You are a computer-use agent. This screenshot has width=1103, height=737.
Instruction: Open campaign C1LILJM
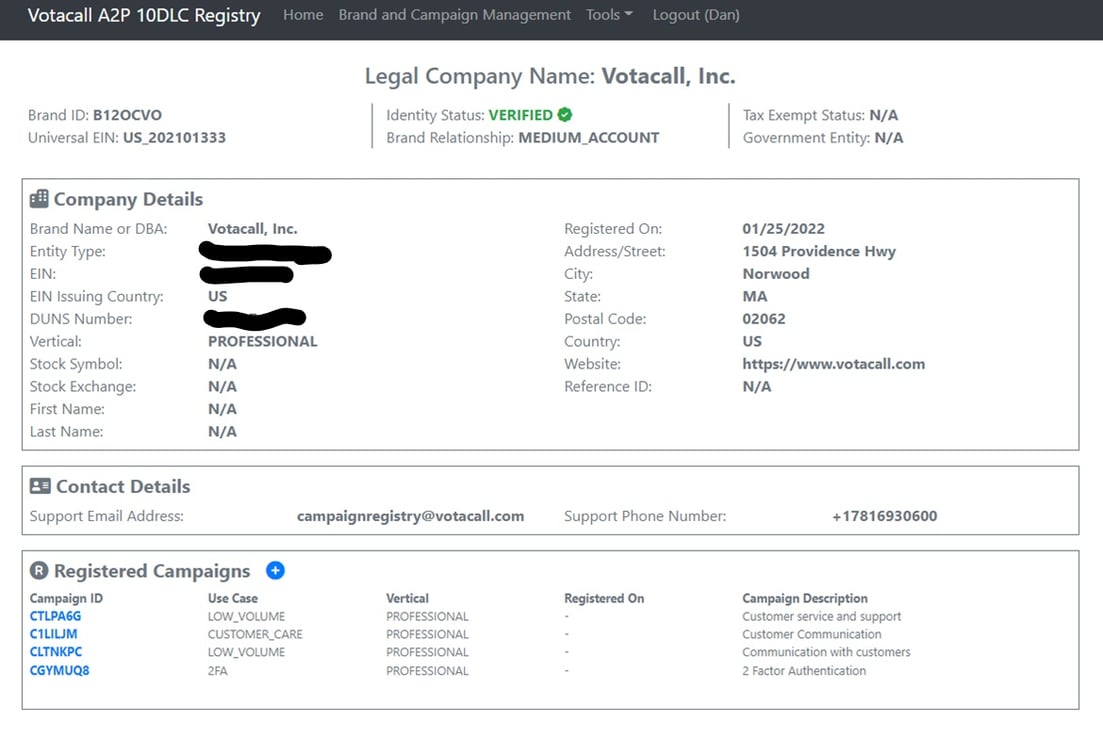(x=53, y=634)
